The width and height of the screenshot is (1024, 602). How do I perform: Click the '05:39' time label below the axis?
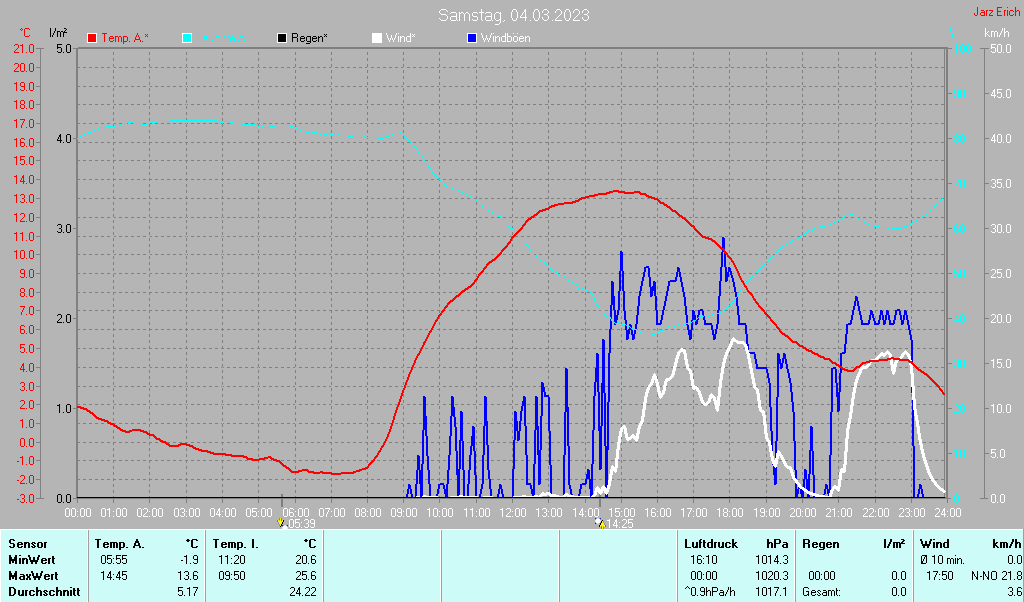(301, 524)
